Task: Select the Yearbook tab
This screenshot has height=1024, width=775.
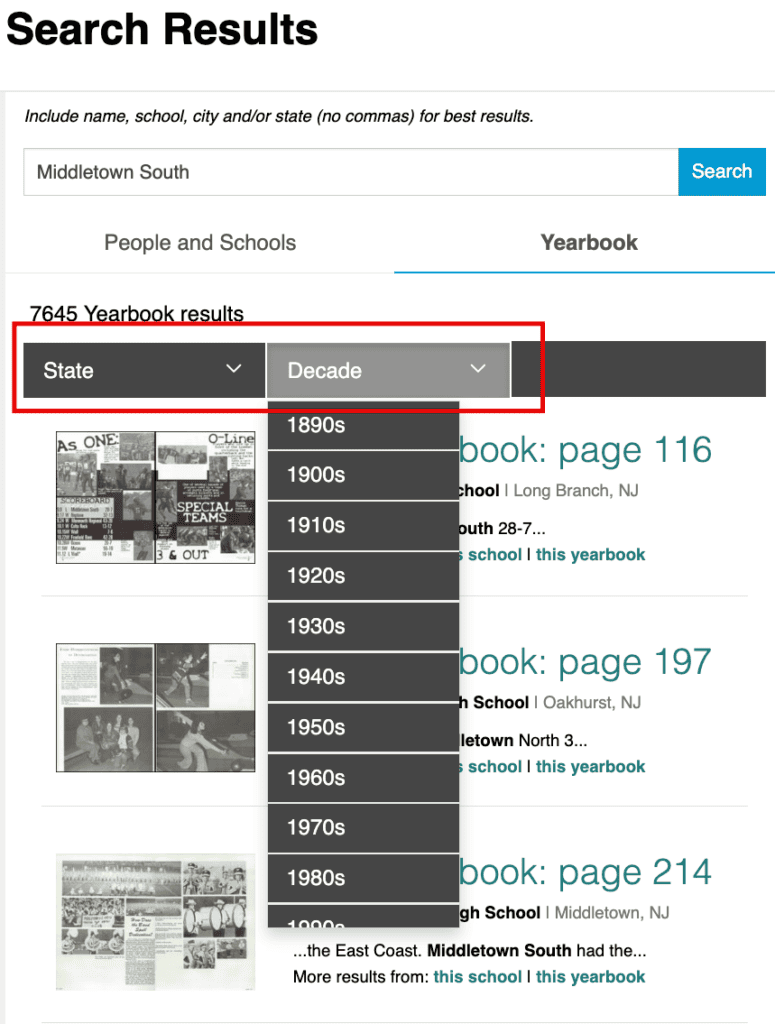Action: click(x=588, y=243)
